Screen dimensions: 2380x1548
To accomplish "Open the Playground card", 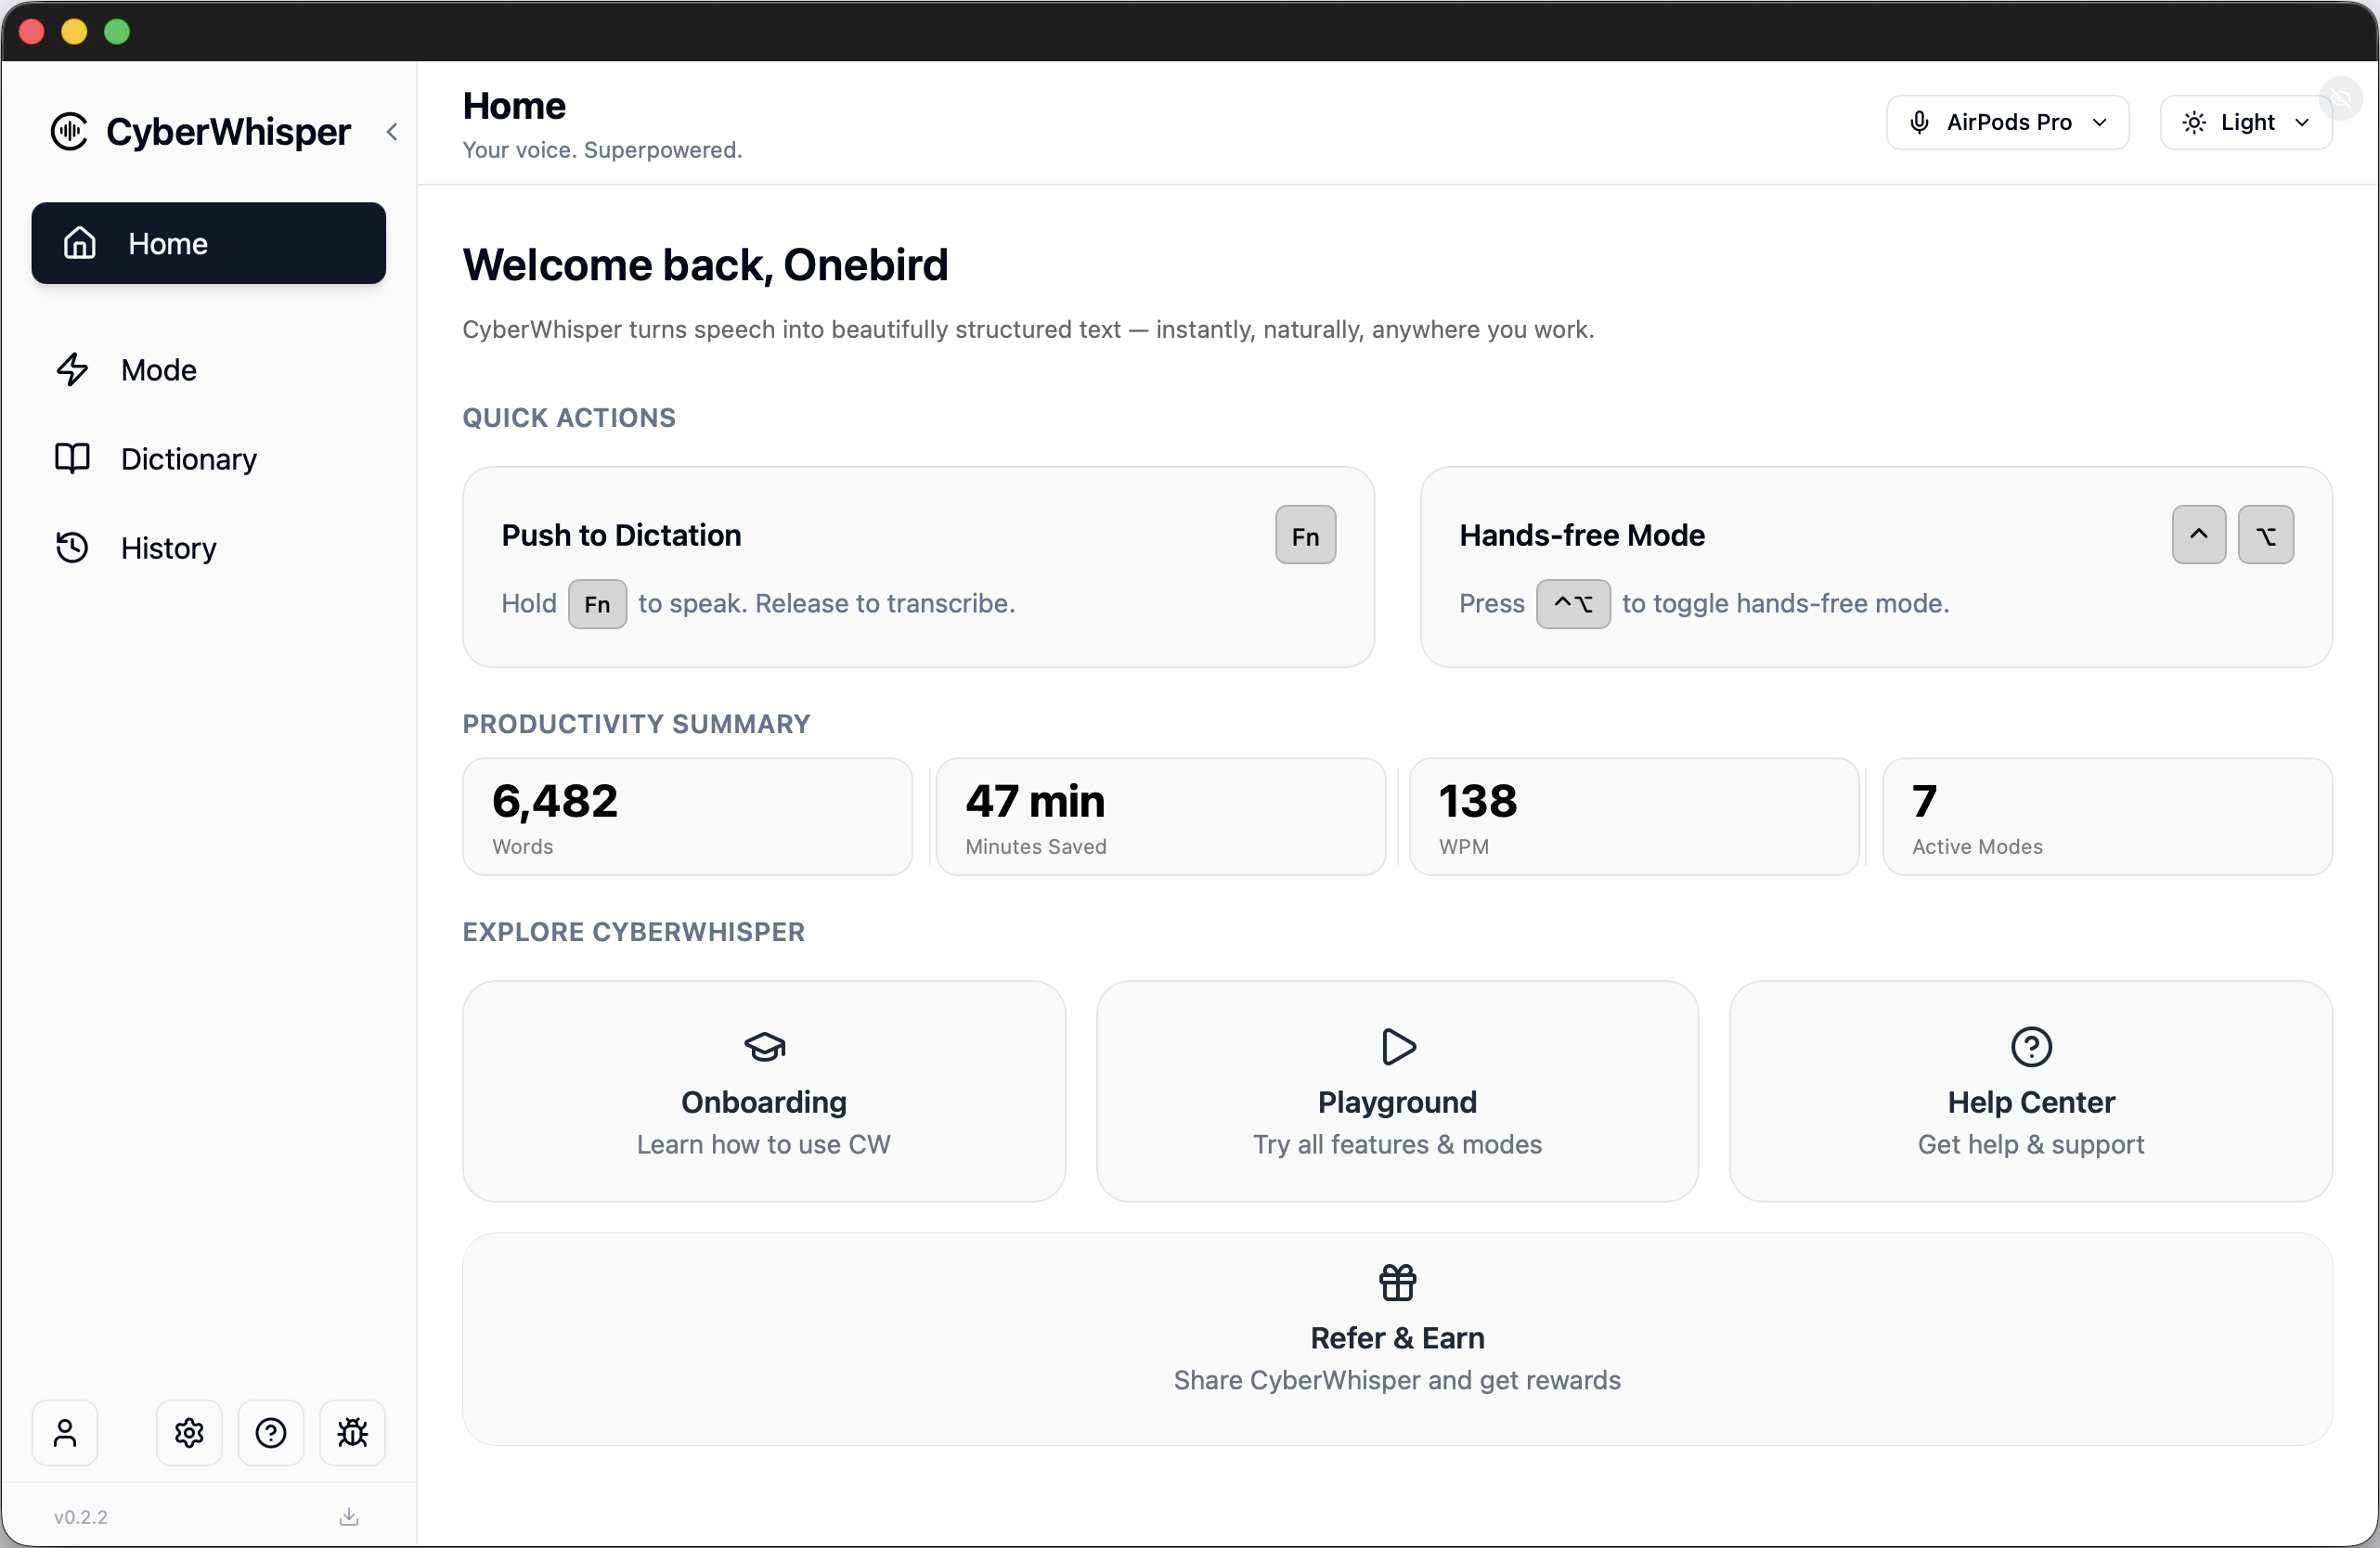I will click(x=1396, y=1091).
